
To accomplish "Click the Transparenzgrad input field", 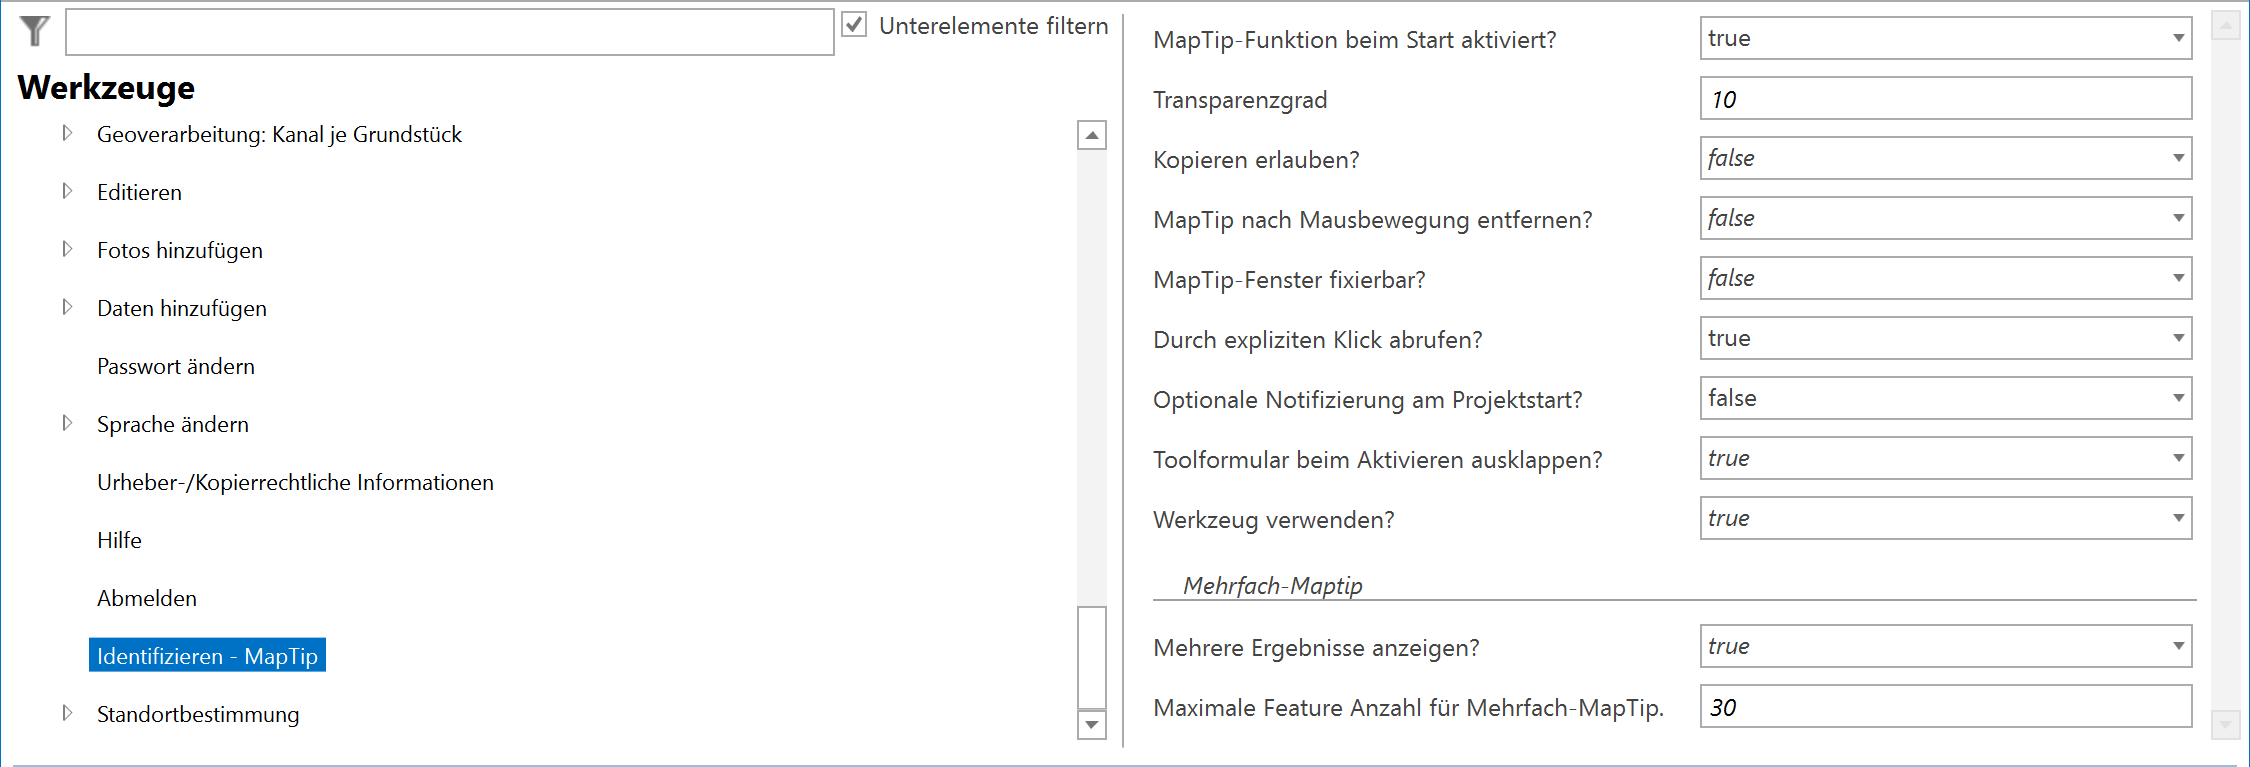I will pos(1945,97).
